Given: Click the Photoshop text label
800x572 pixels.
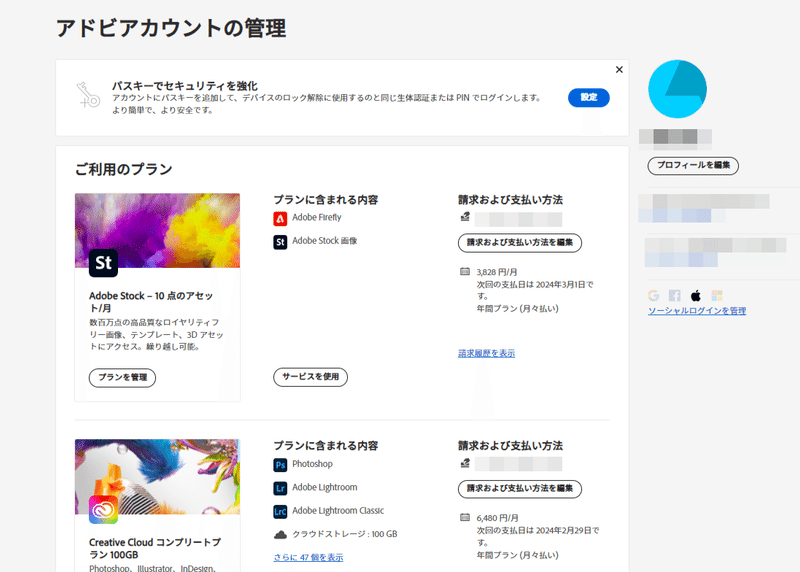Looking at the screenshot, I should click(312, 464).
